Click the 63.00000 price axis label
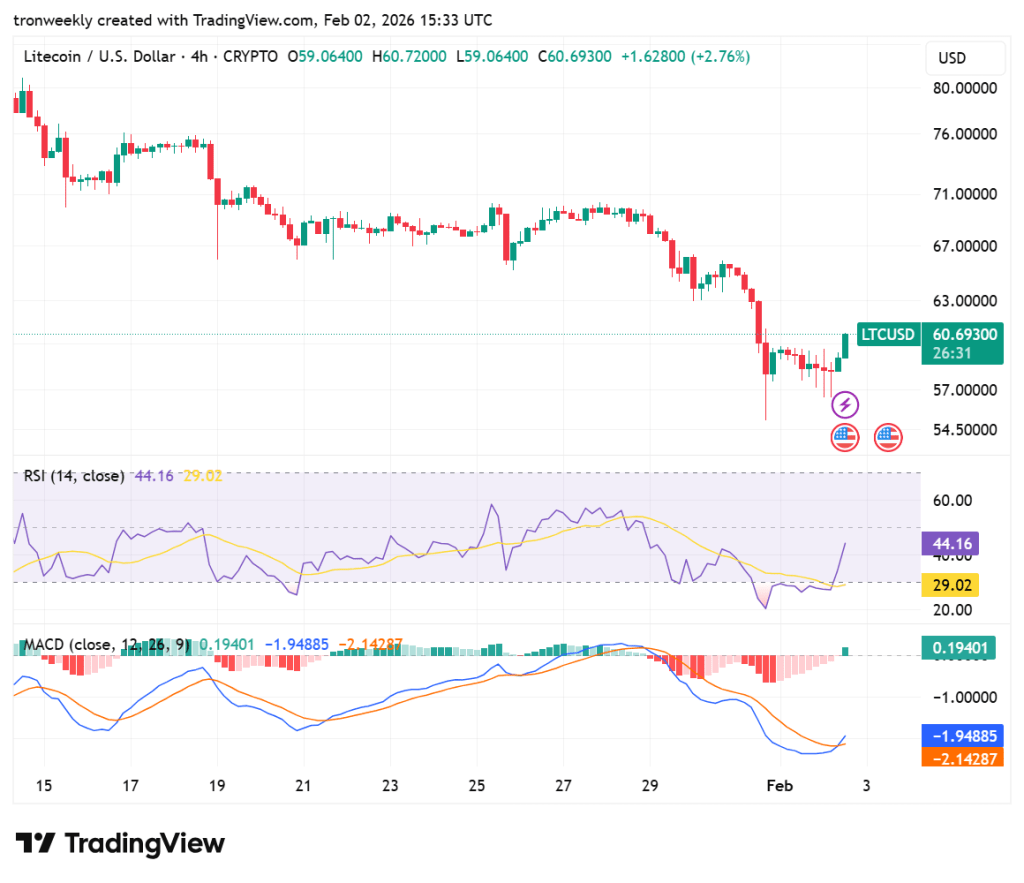 [965, 301]
